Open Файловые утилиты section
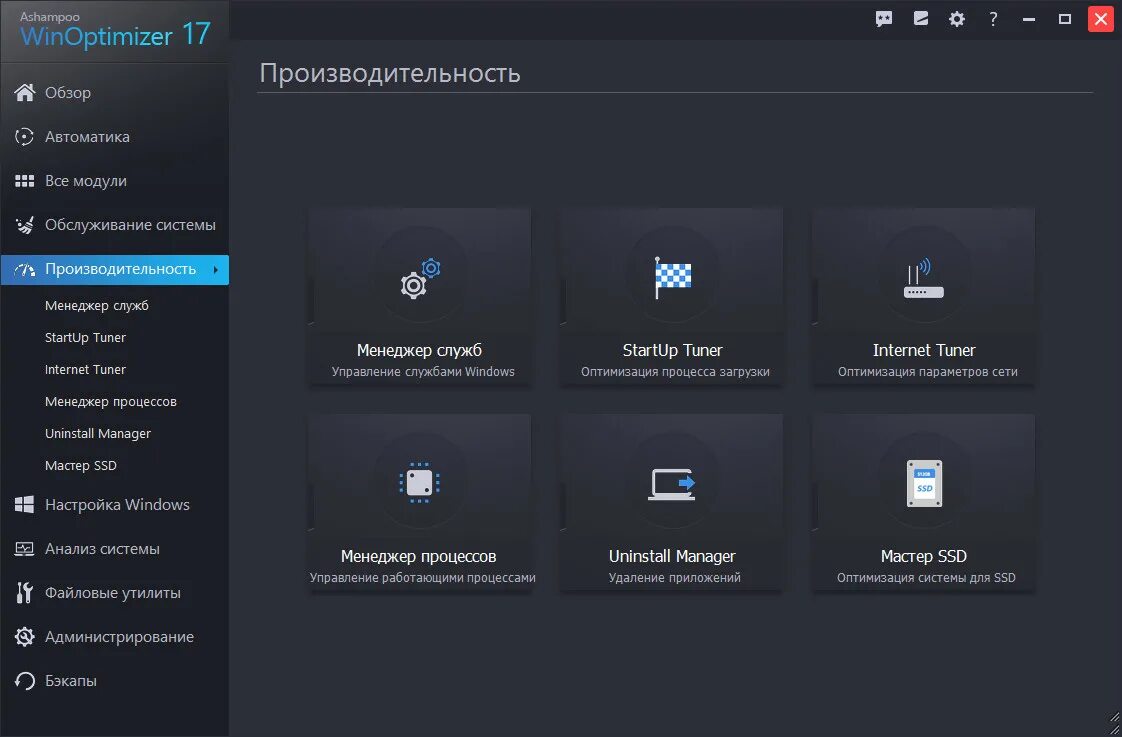 (114, 593)
